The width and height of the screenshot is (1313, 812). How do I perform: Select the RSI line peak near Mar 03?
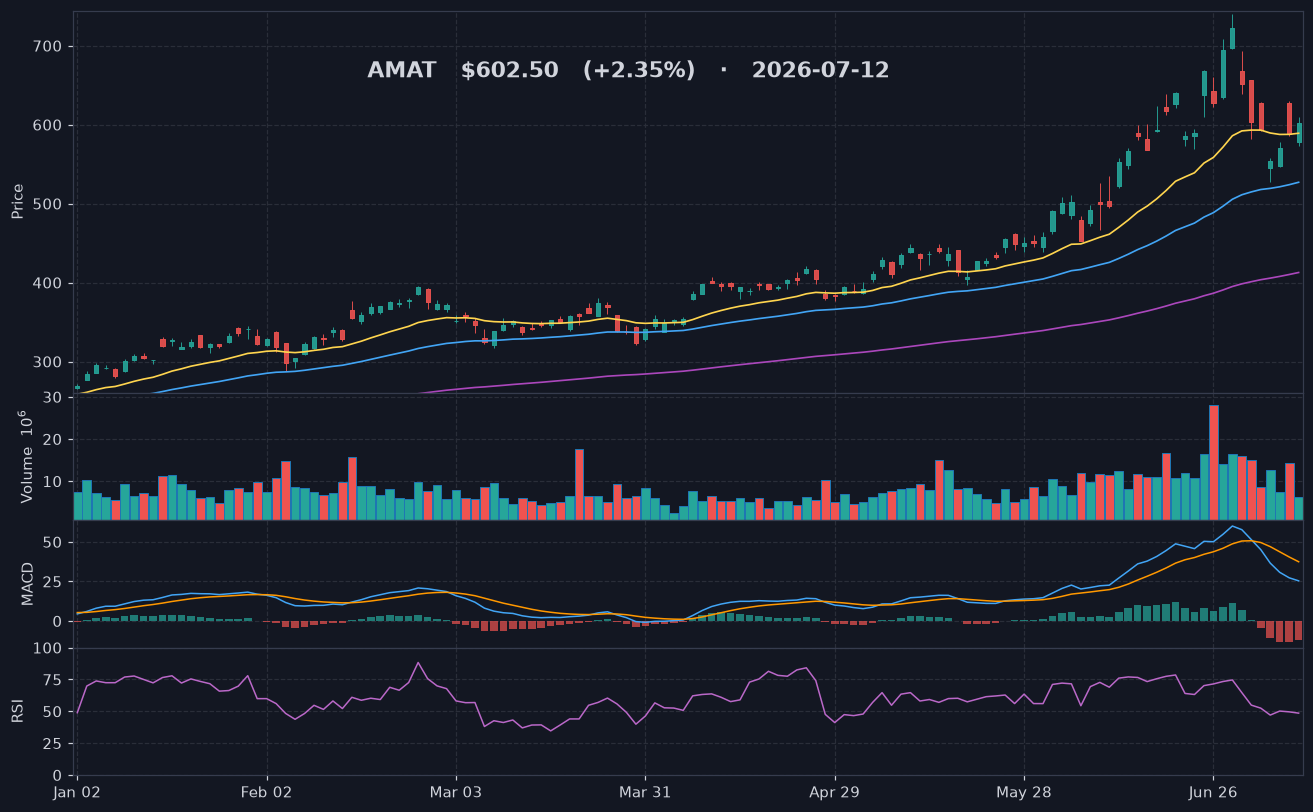click(418, 663)
